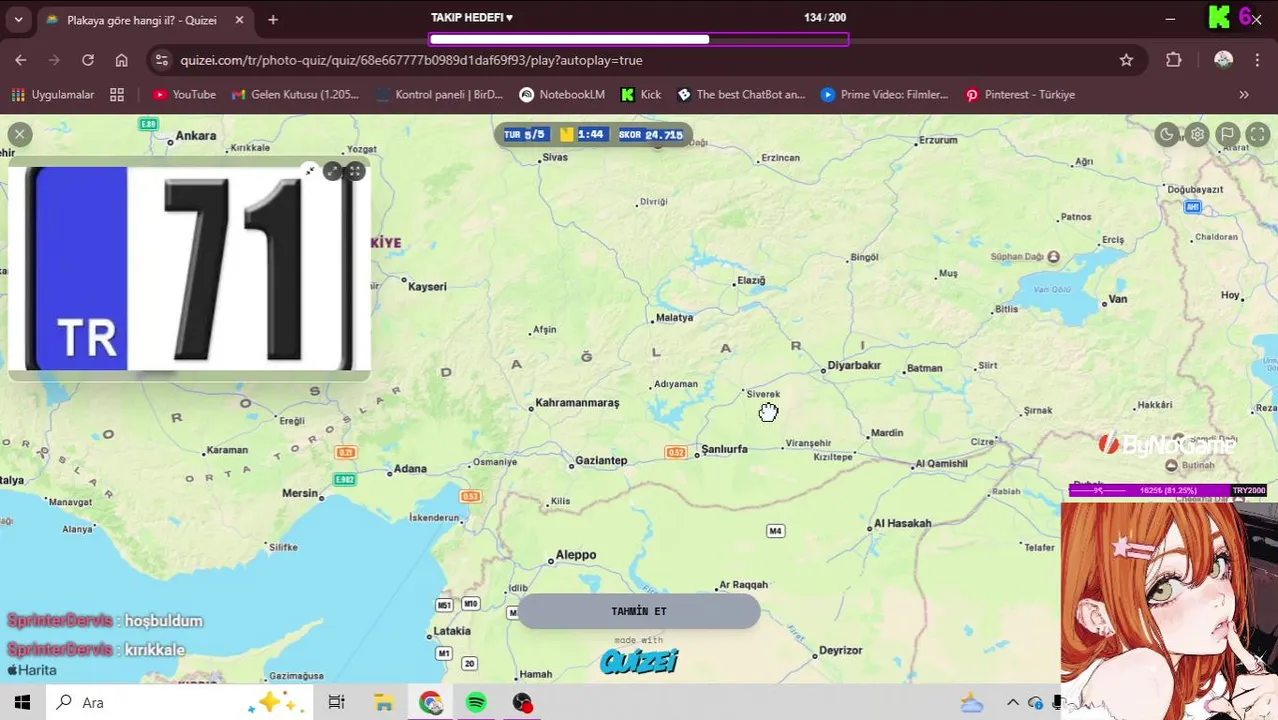Open Kontrol paneli BirD bookmark
1278x720 pixels.
pyautogui.click(x=438, y=95)
